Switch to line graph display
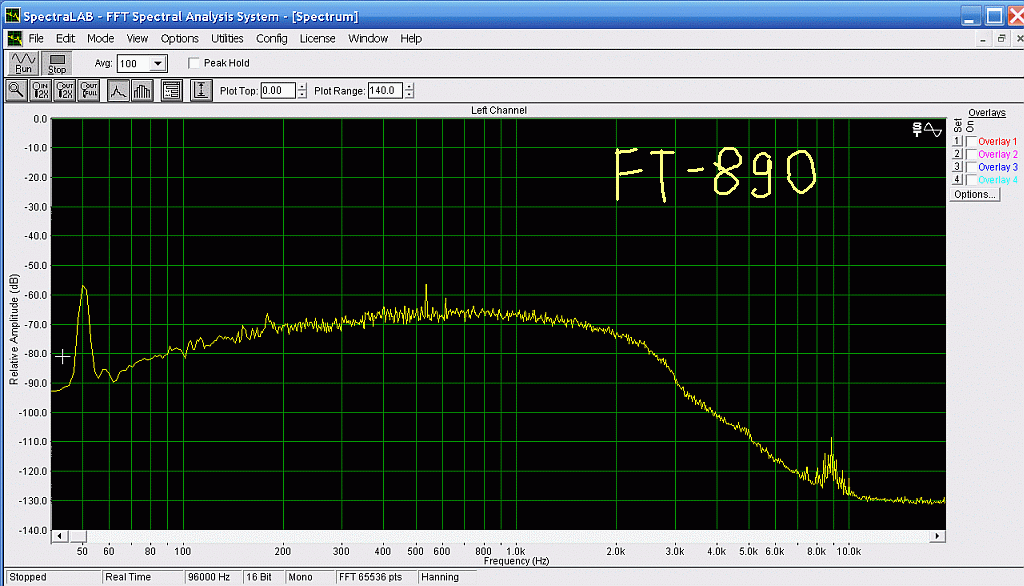The image size is (1024, 586). (118, 91)
